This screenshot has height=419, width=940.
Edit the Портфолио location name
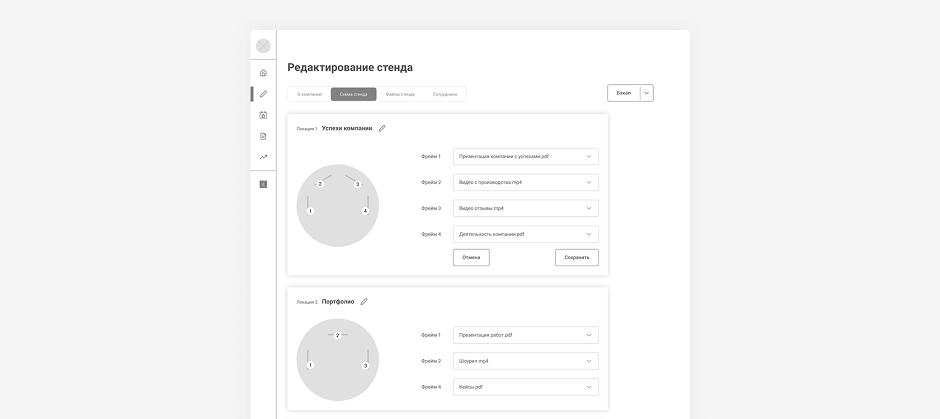click(364, 301)
